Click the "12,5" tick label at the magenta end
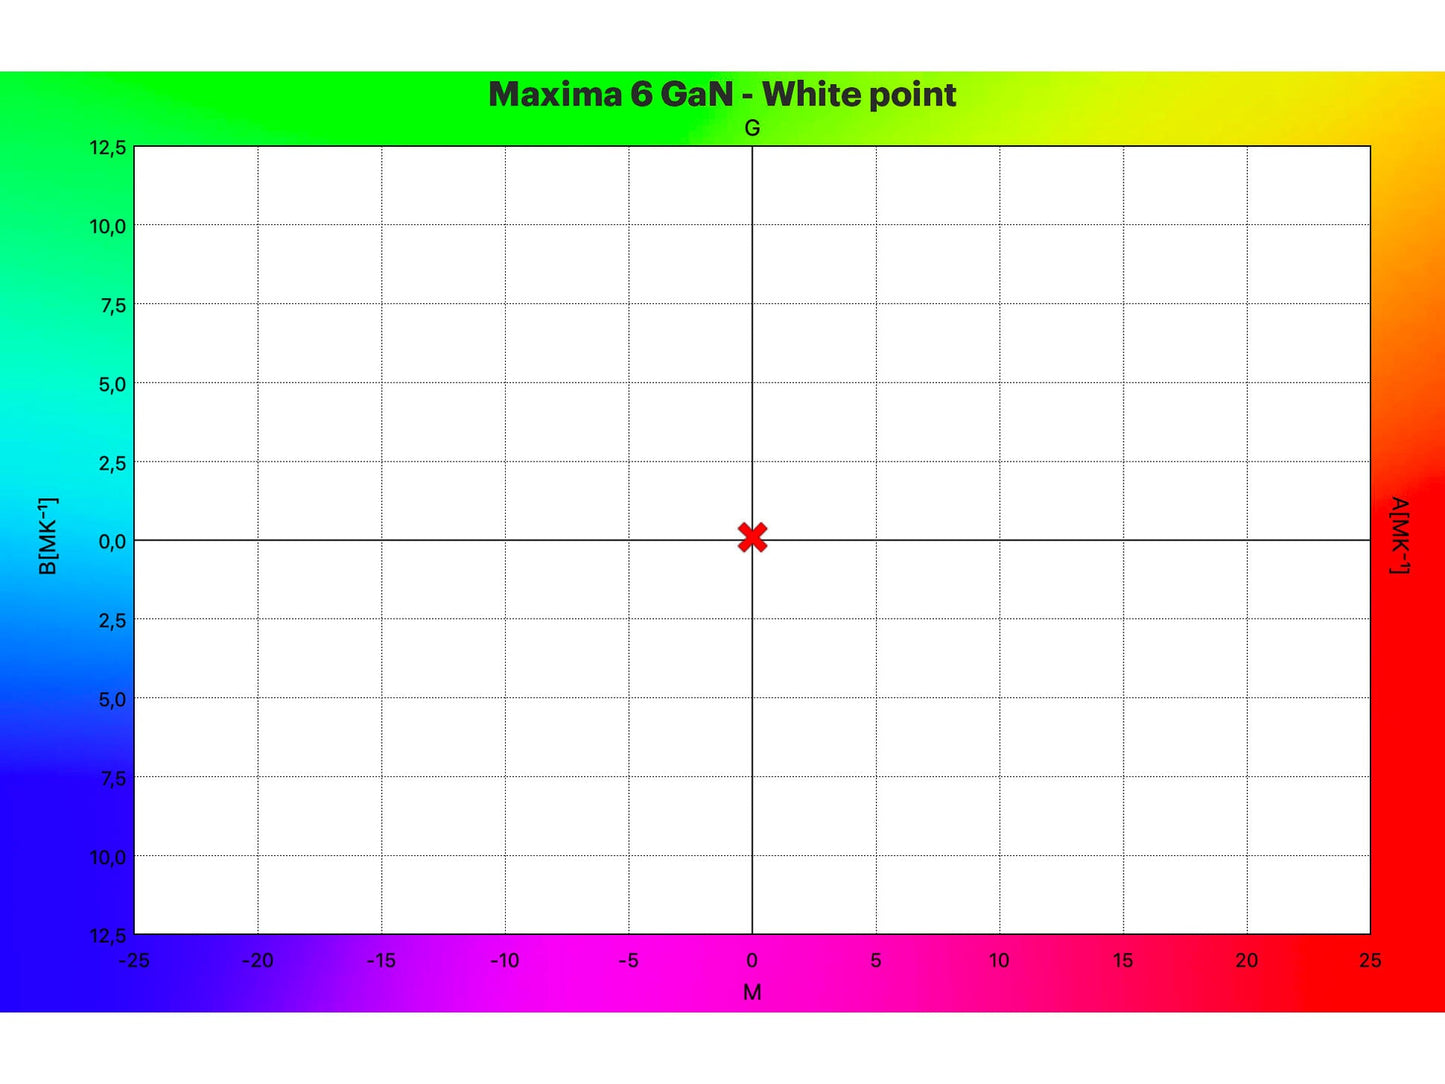The image size is (1445, 1084). click(x=108, y=936)
